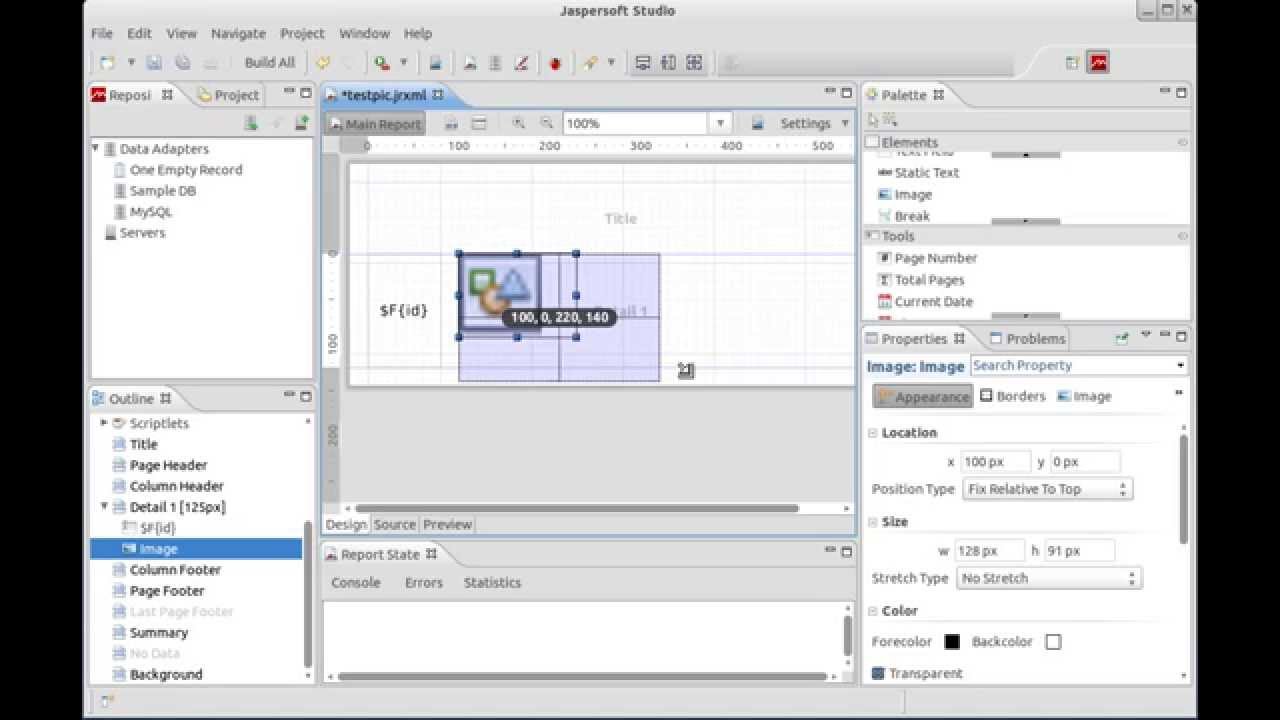Click the export icon left of Settings
The height and width of the screenshot is (720, 1280).
[x=758, y=123]
